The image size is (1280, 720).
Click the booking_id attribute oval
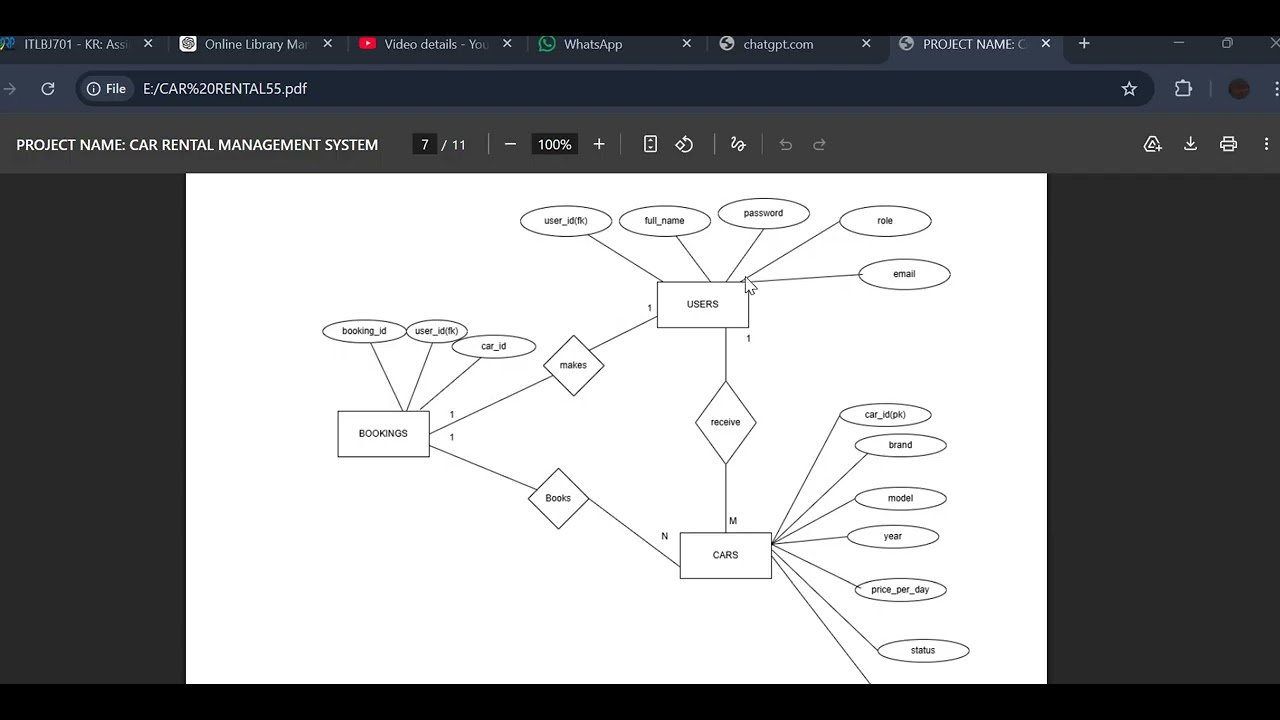(x=364, y=331)
